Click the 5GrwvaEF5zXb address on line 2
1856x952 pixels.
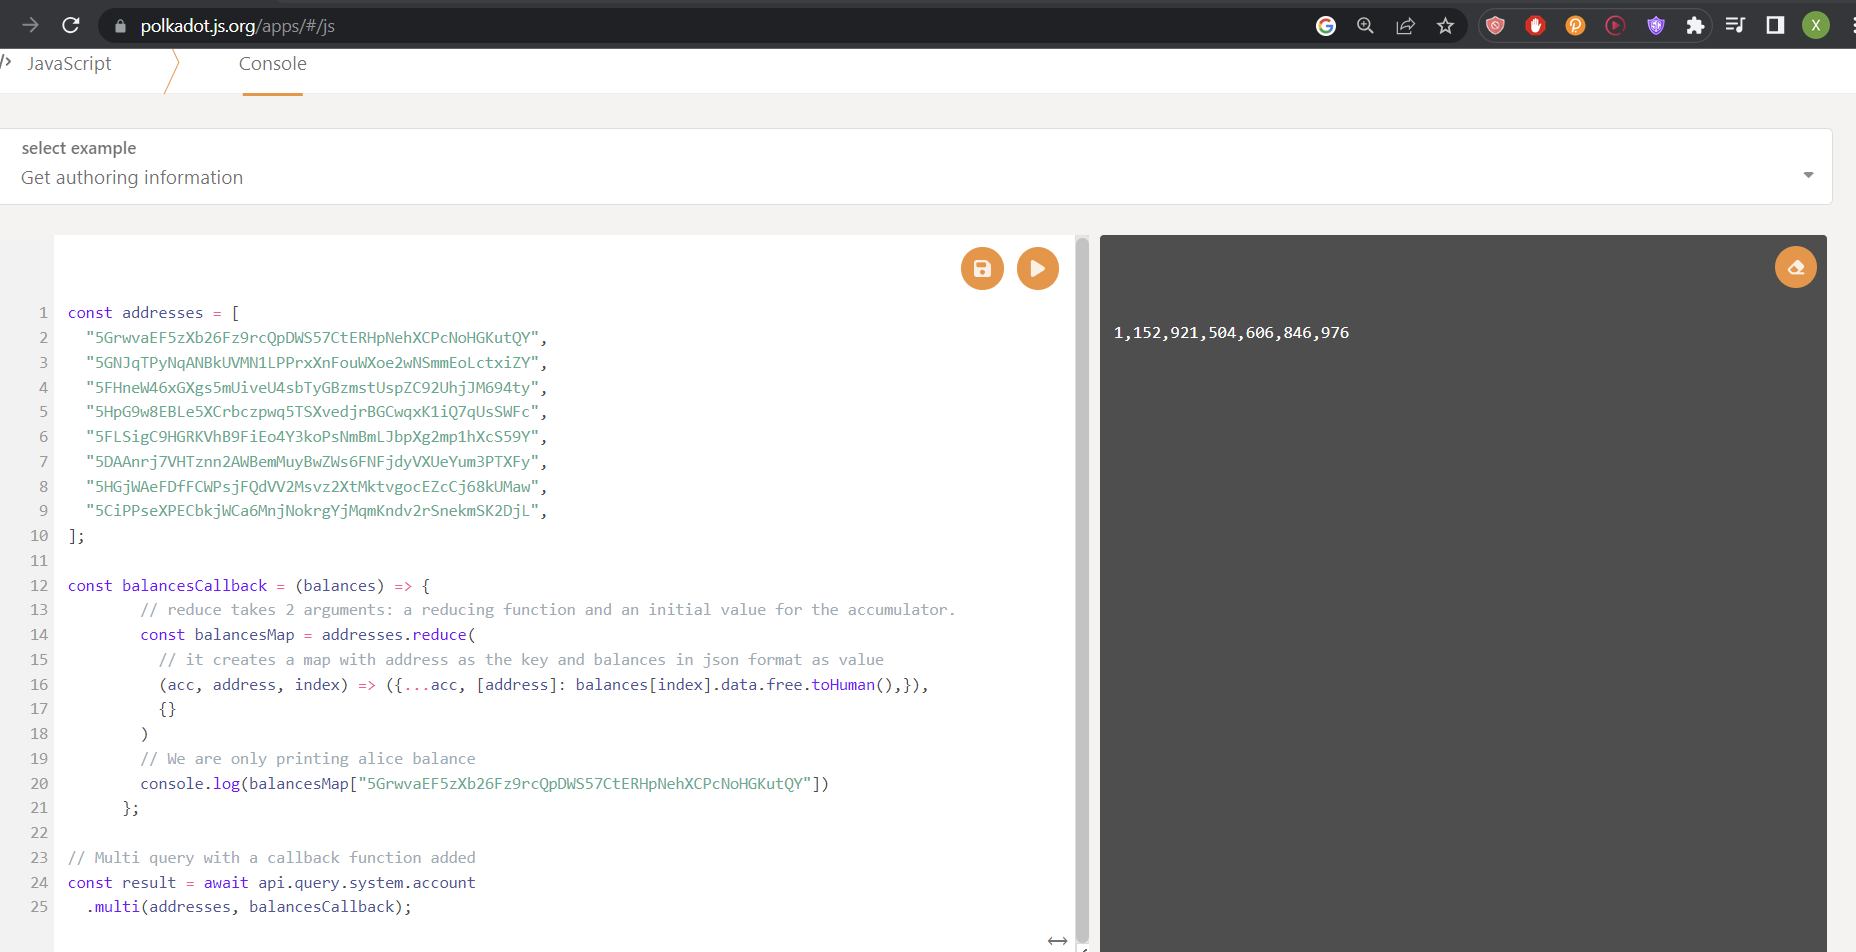pyautogui.click(x=312, y=338)
